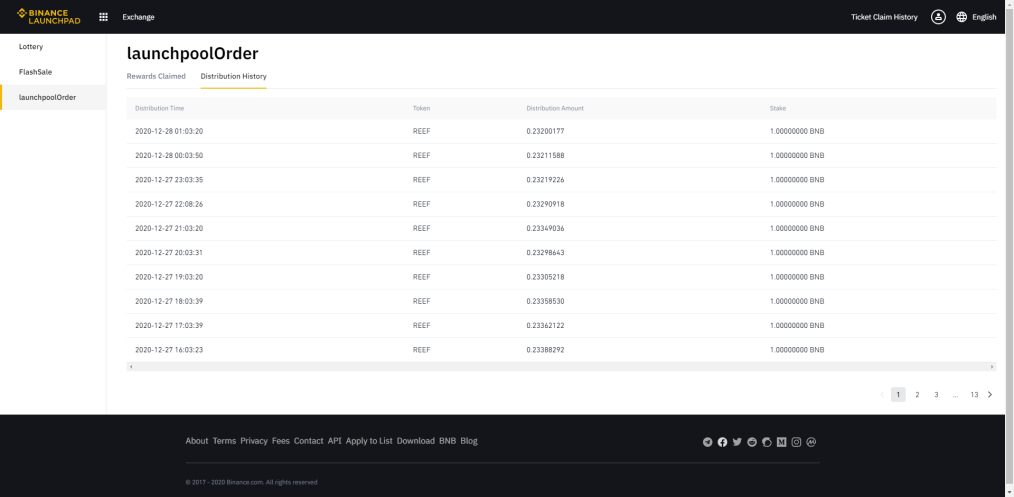Select Lottery in the sidebar
1014x497 pixels.
click(31, 47)
